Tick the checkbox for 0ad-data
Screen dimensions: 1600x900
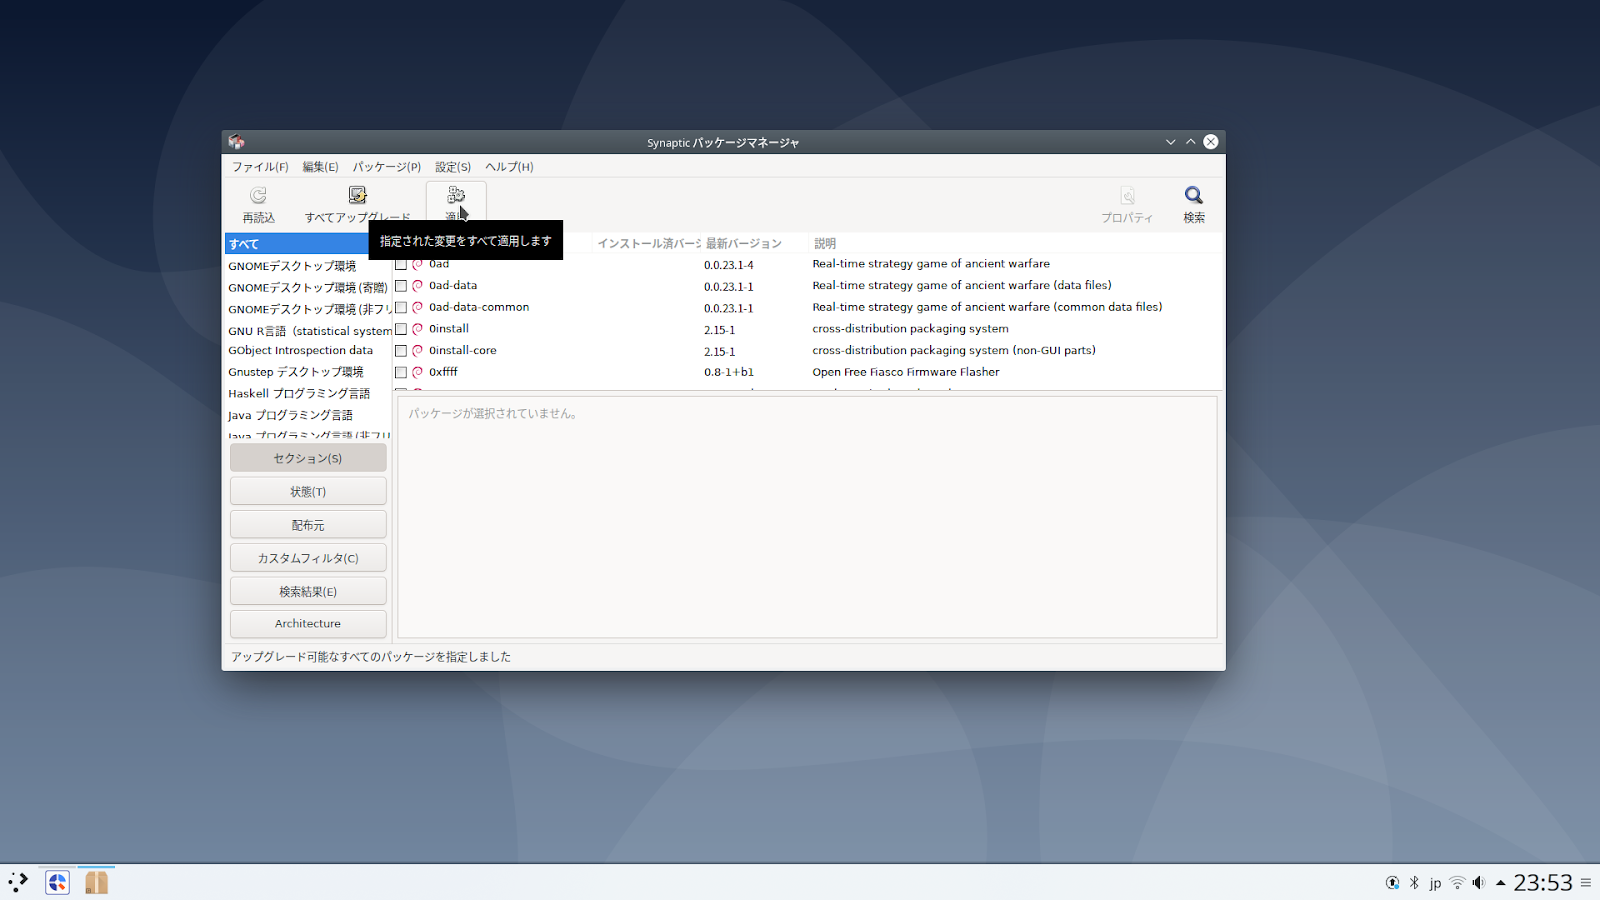coord(401,286)
